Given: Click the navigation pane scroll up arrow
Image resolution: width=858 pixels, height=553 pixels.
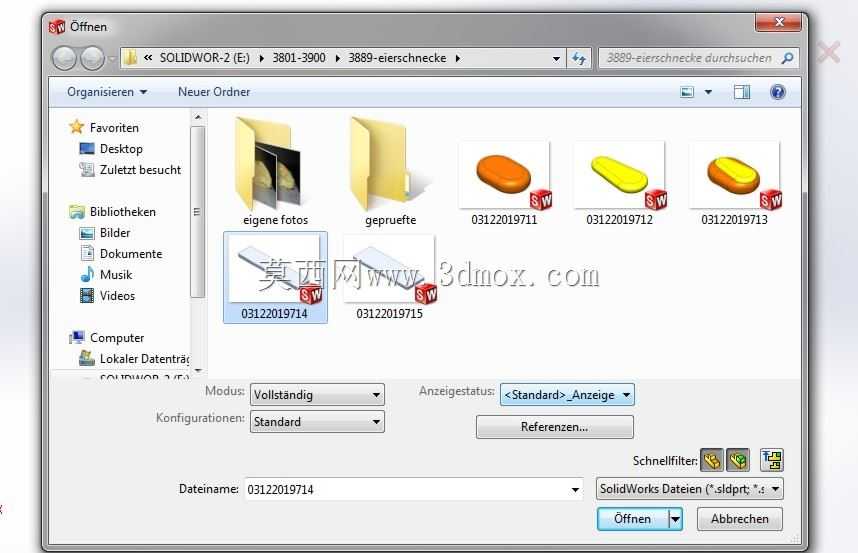Looking at the screenshot, I should 198,117.
